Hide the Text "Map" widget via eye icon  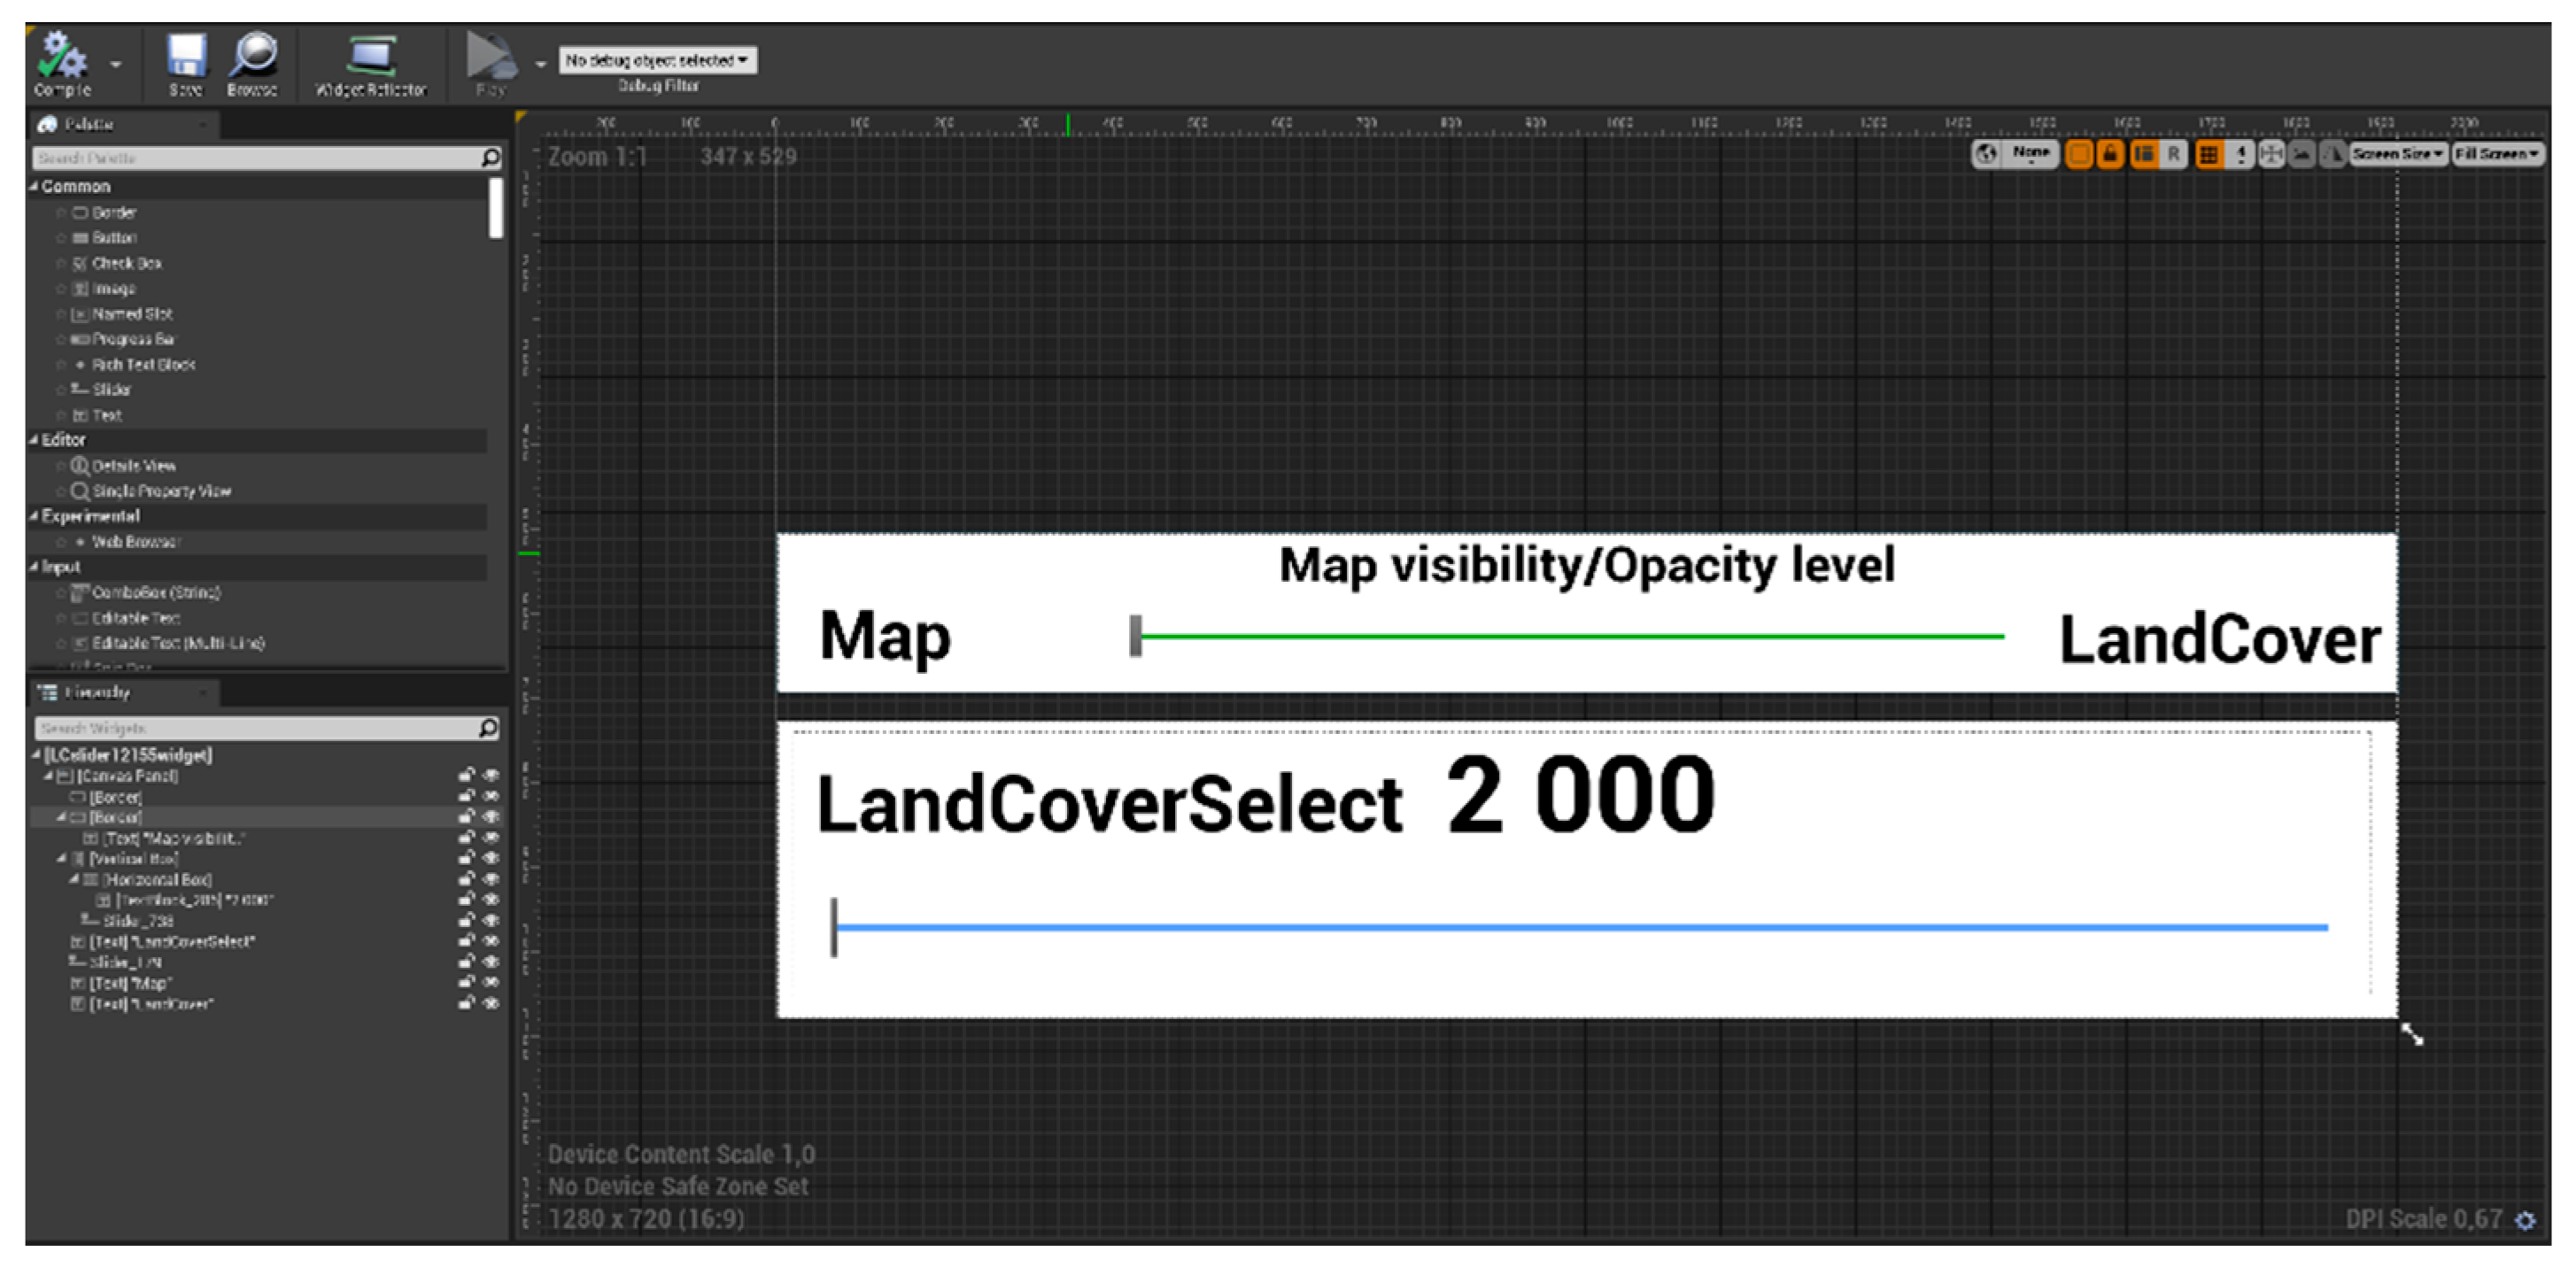[491, 982]
